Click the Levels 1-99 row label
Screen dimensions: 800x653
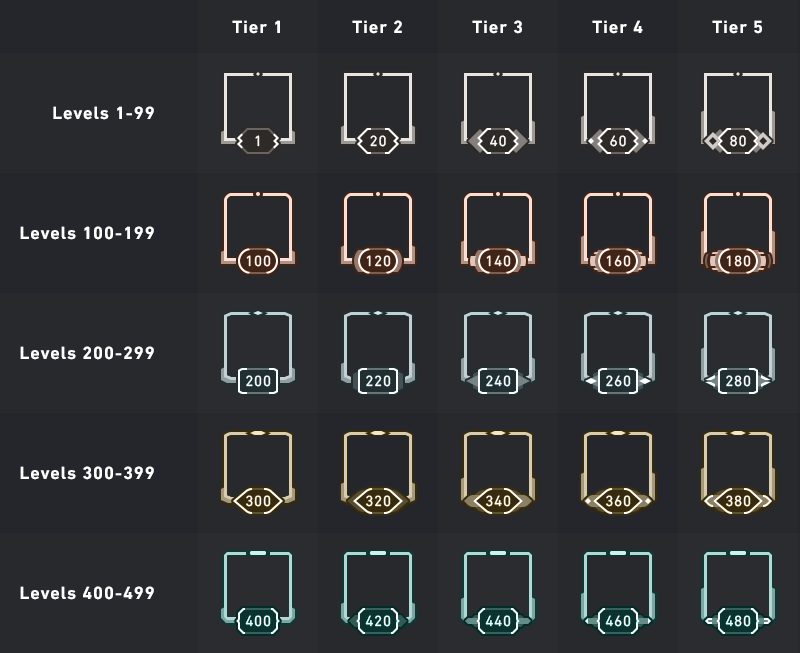click(103, 113)
